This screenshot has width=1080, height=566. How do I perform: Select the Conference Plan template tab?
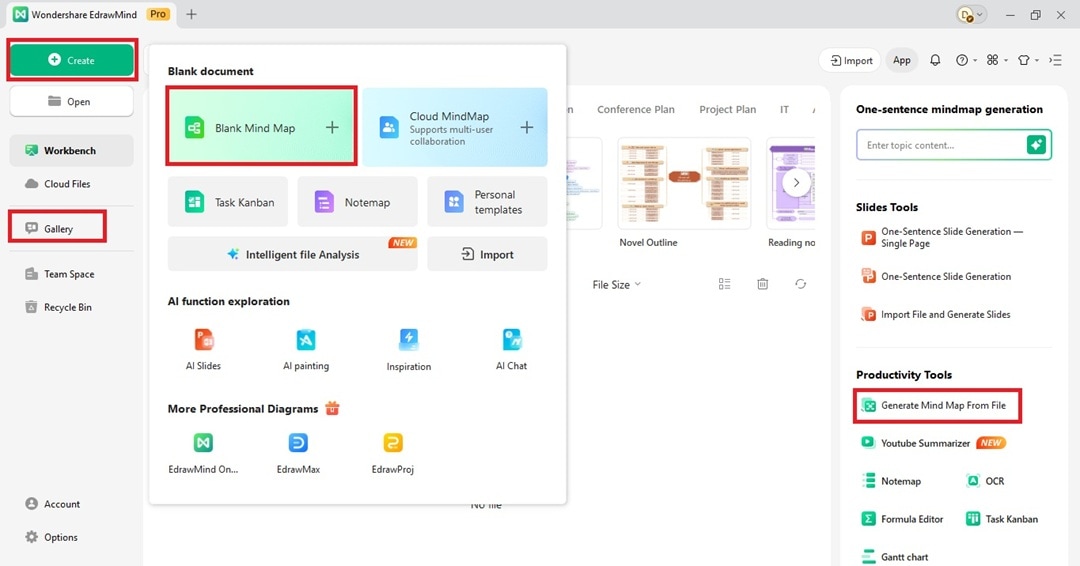(x=636, y=109)
